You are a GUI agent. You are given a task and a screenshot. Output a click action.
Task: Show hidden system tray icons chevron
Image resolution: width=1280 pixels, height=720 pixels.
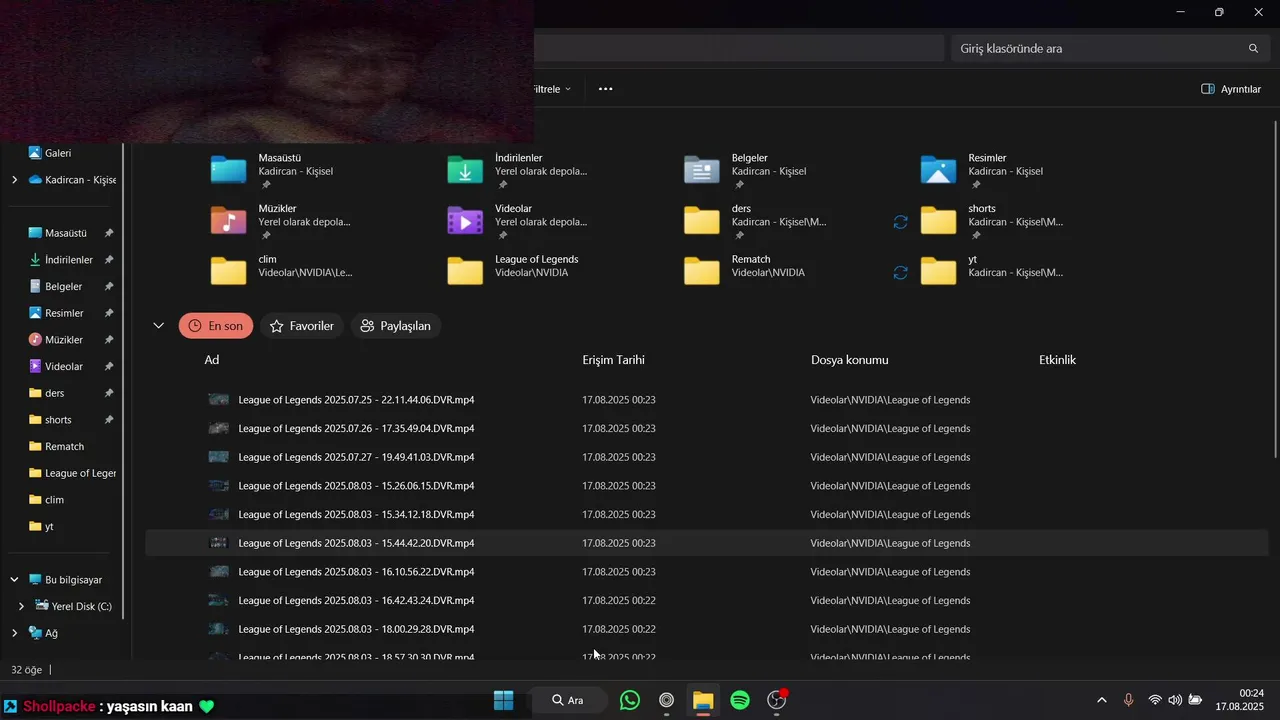[x=1102, y=700]
